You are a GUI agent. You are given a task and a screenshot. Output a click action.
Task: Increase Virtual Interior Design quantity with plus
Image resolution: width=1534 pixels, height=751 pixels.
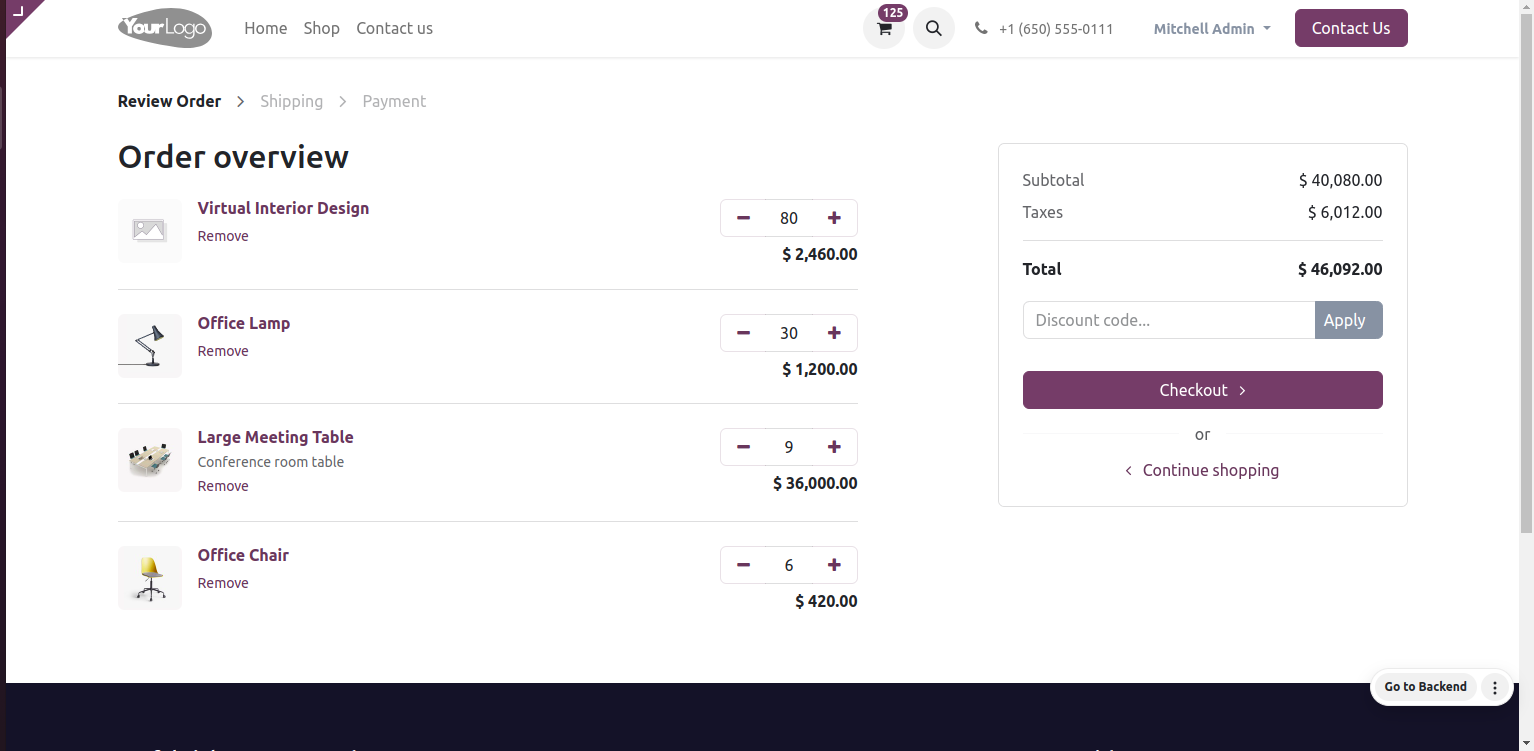click(834, 218)
